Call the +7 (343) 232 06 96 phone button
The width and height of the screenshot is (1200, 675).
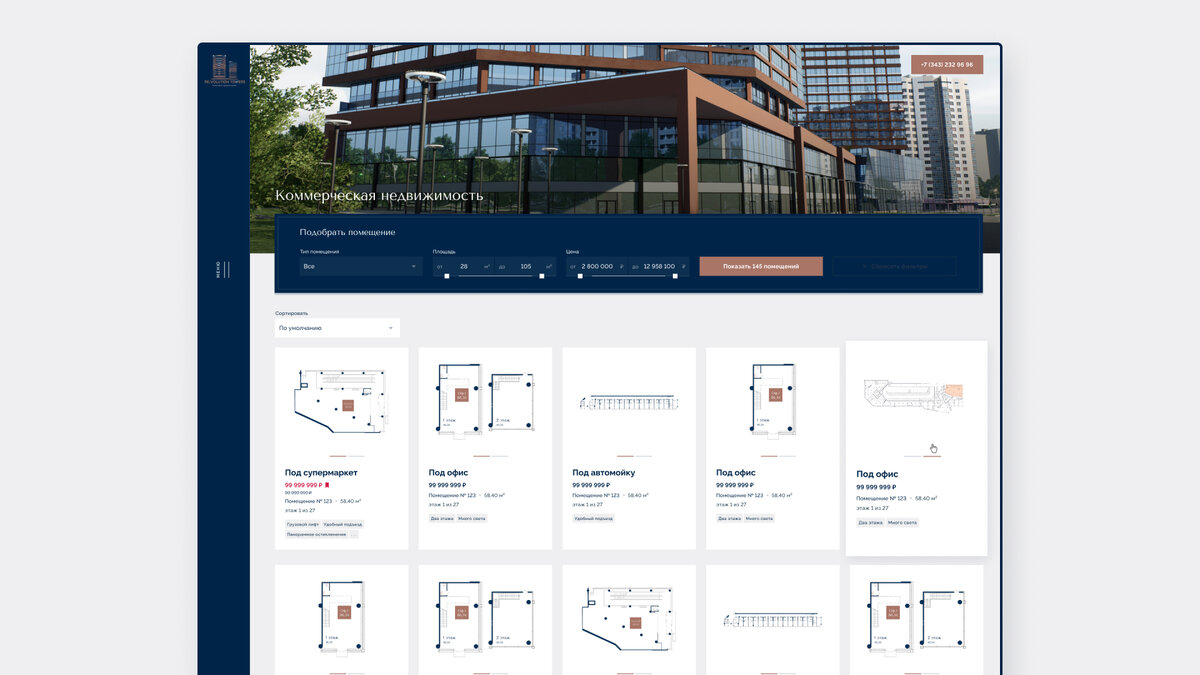947,64
